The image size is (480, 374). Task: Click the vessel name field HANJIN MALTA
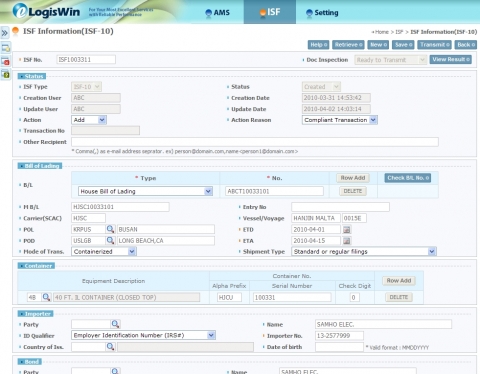pyautogui.click(x=316, y=218)
